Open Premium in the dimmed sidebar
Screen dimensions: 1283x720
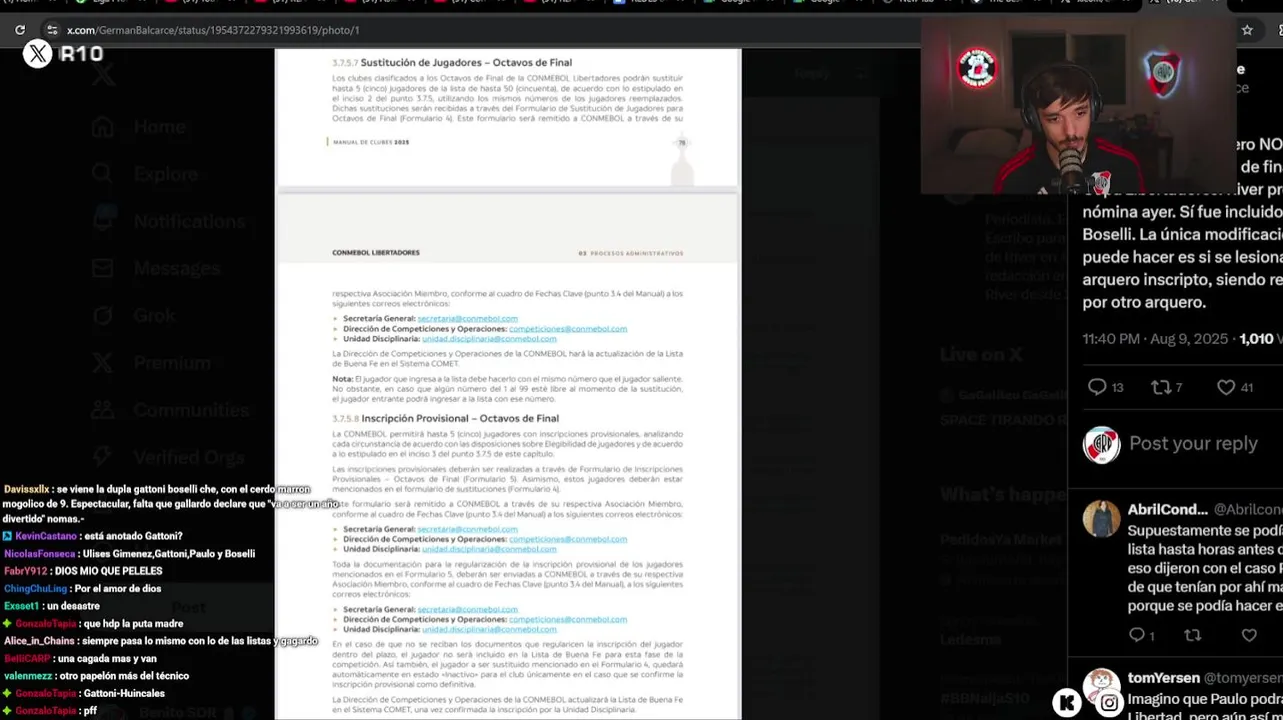[x=151, y=362]
